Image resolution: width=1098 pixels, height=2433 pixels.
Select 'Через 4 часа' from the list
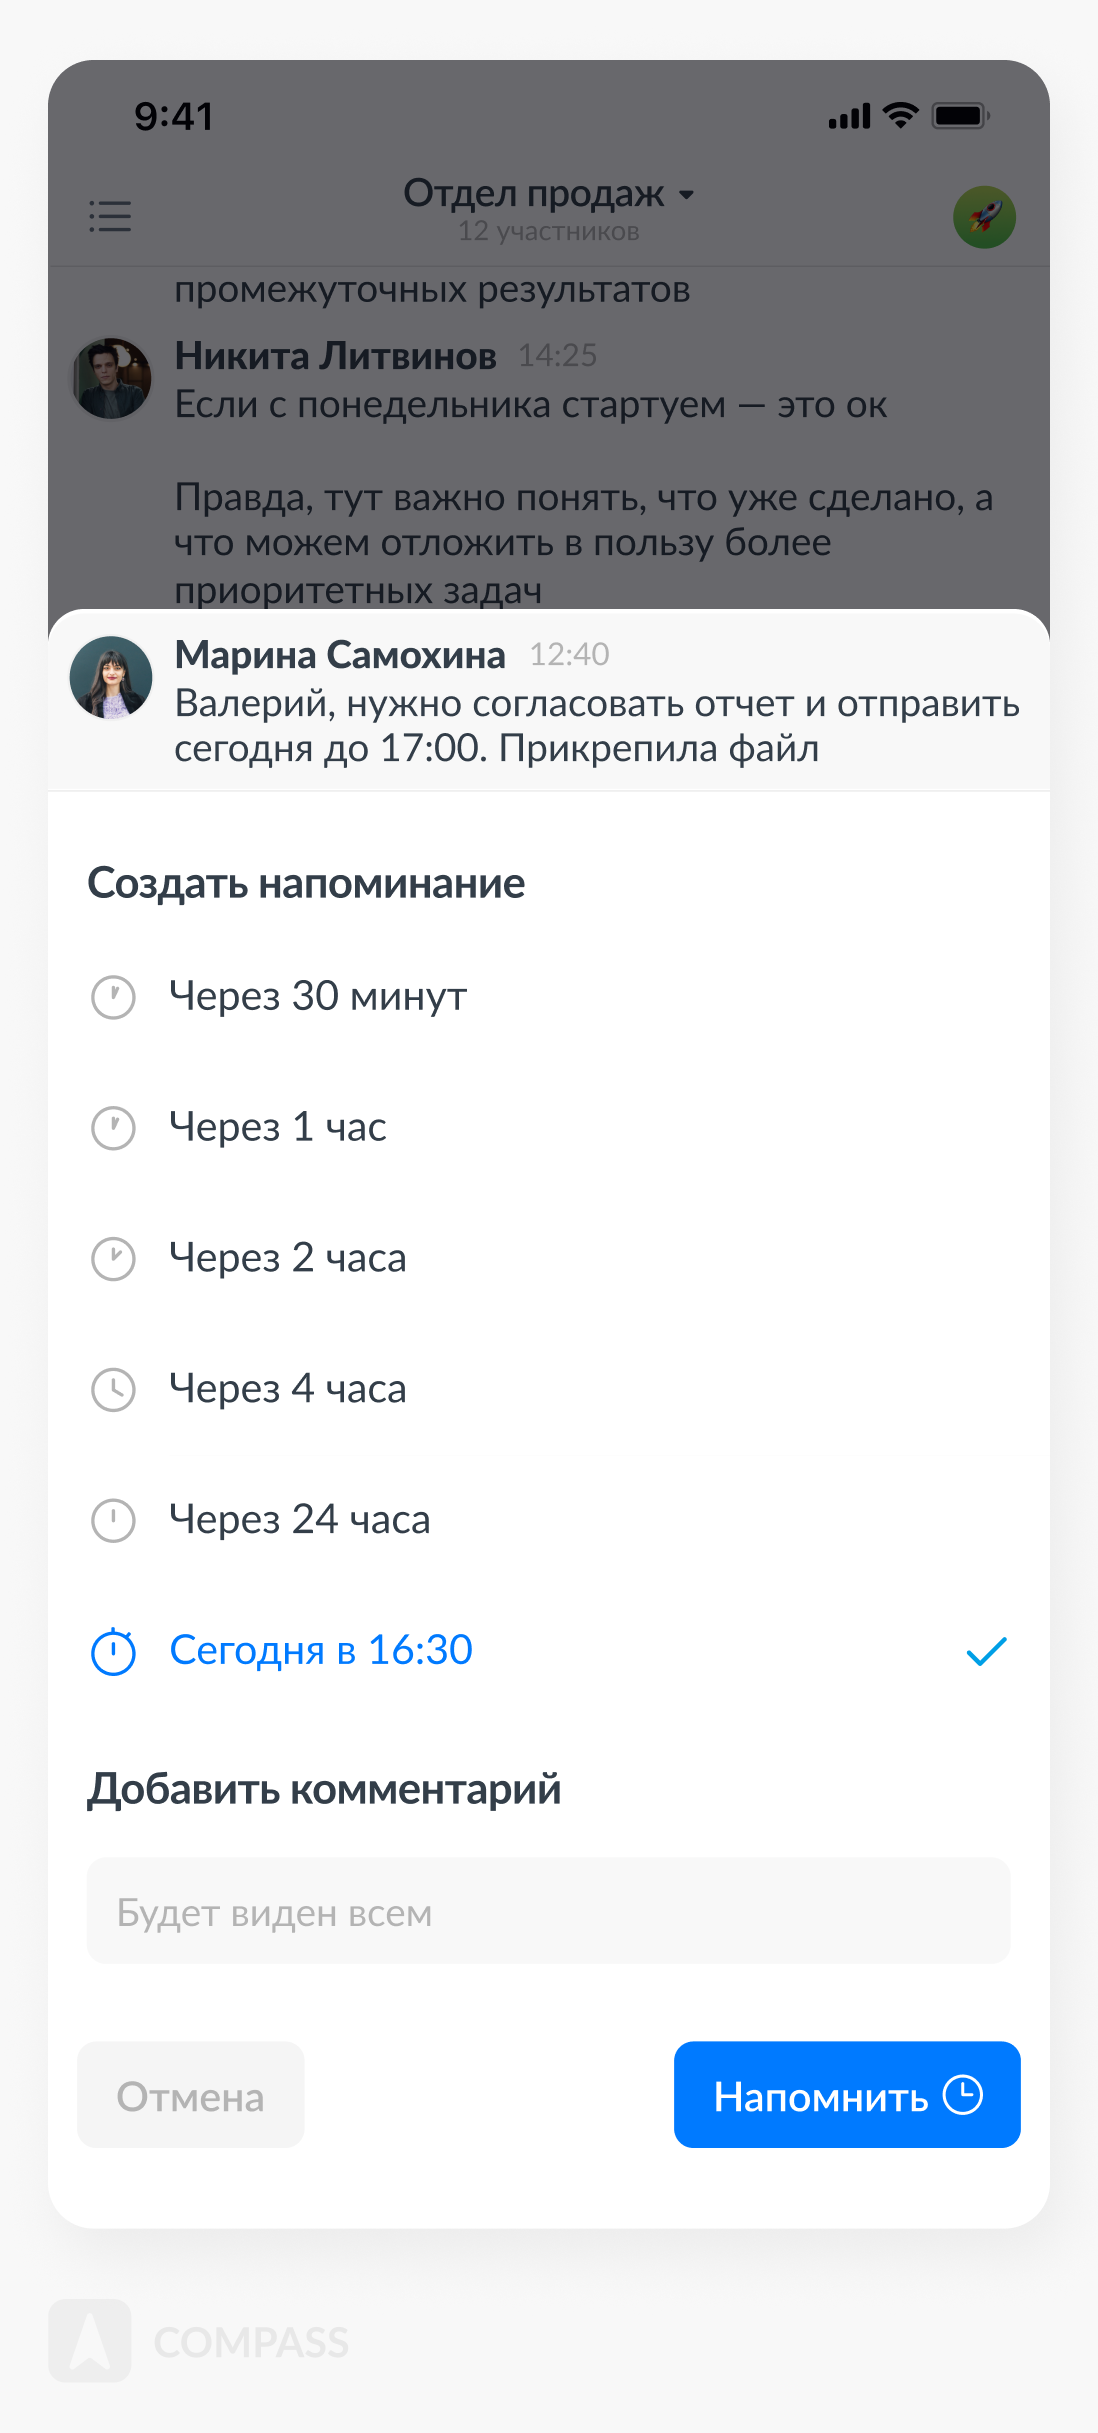coord(288,1389)
